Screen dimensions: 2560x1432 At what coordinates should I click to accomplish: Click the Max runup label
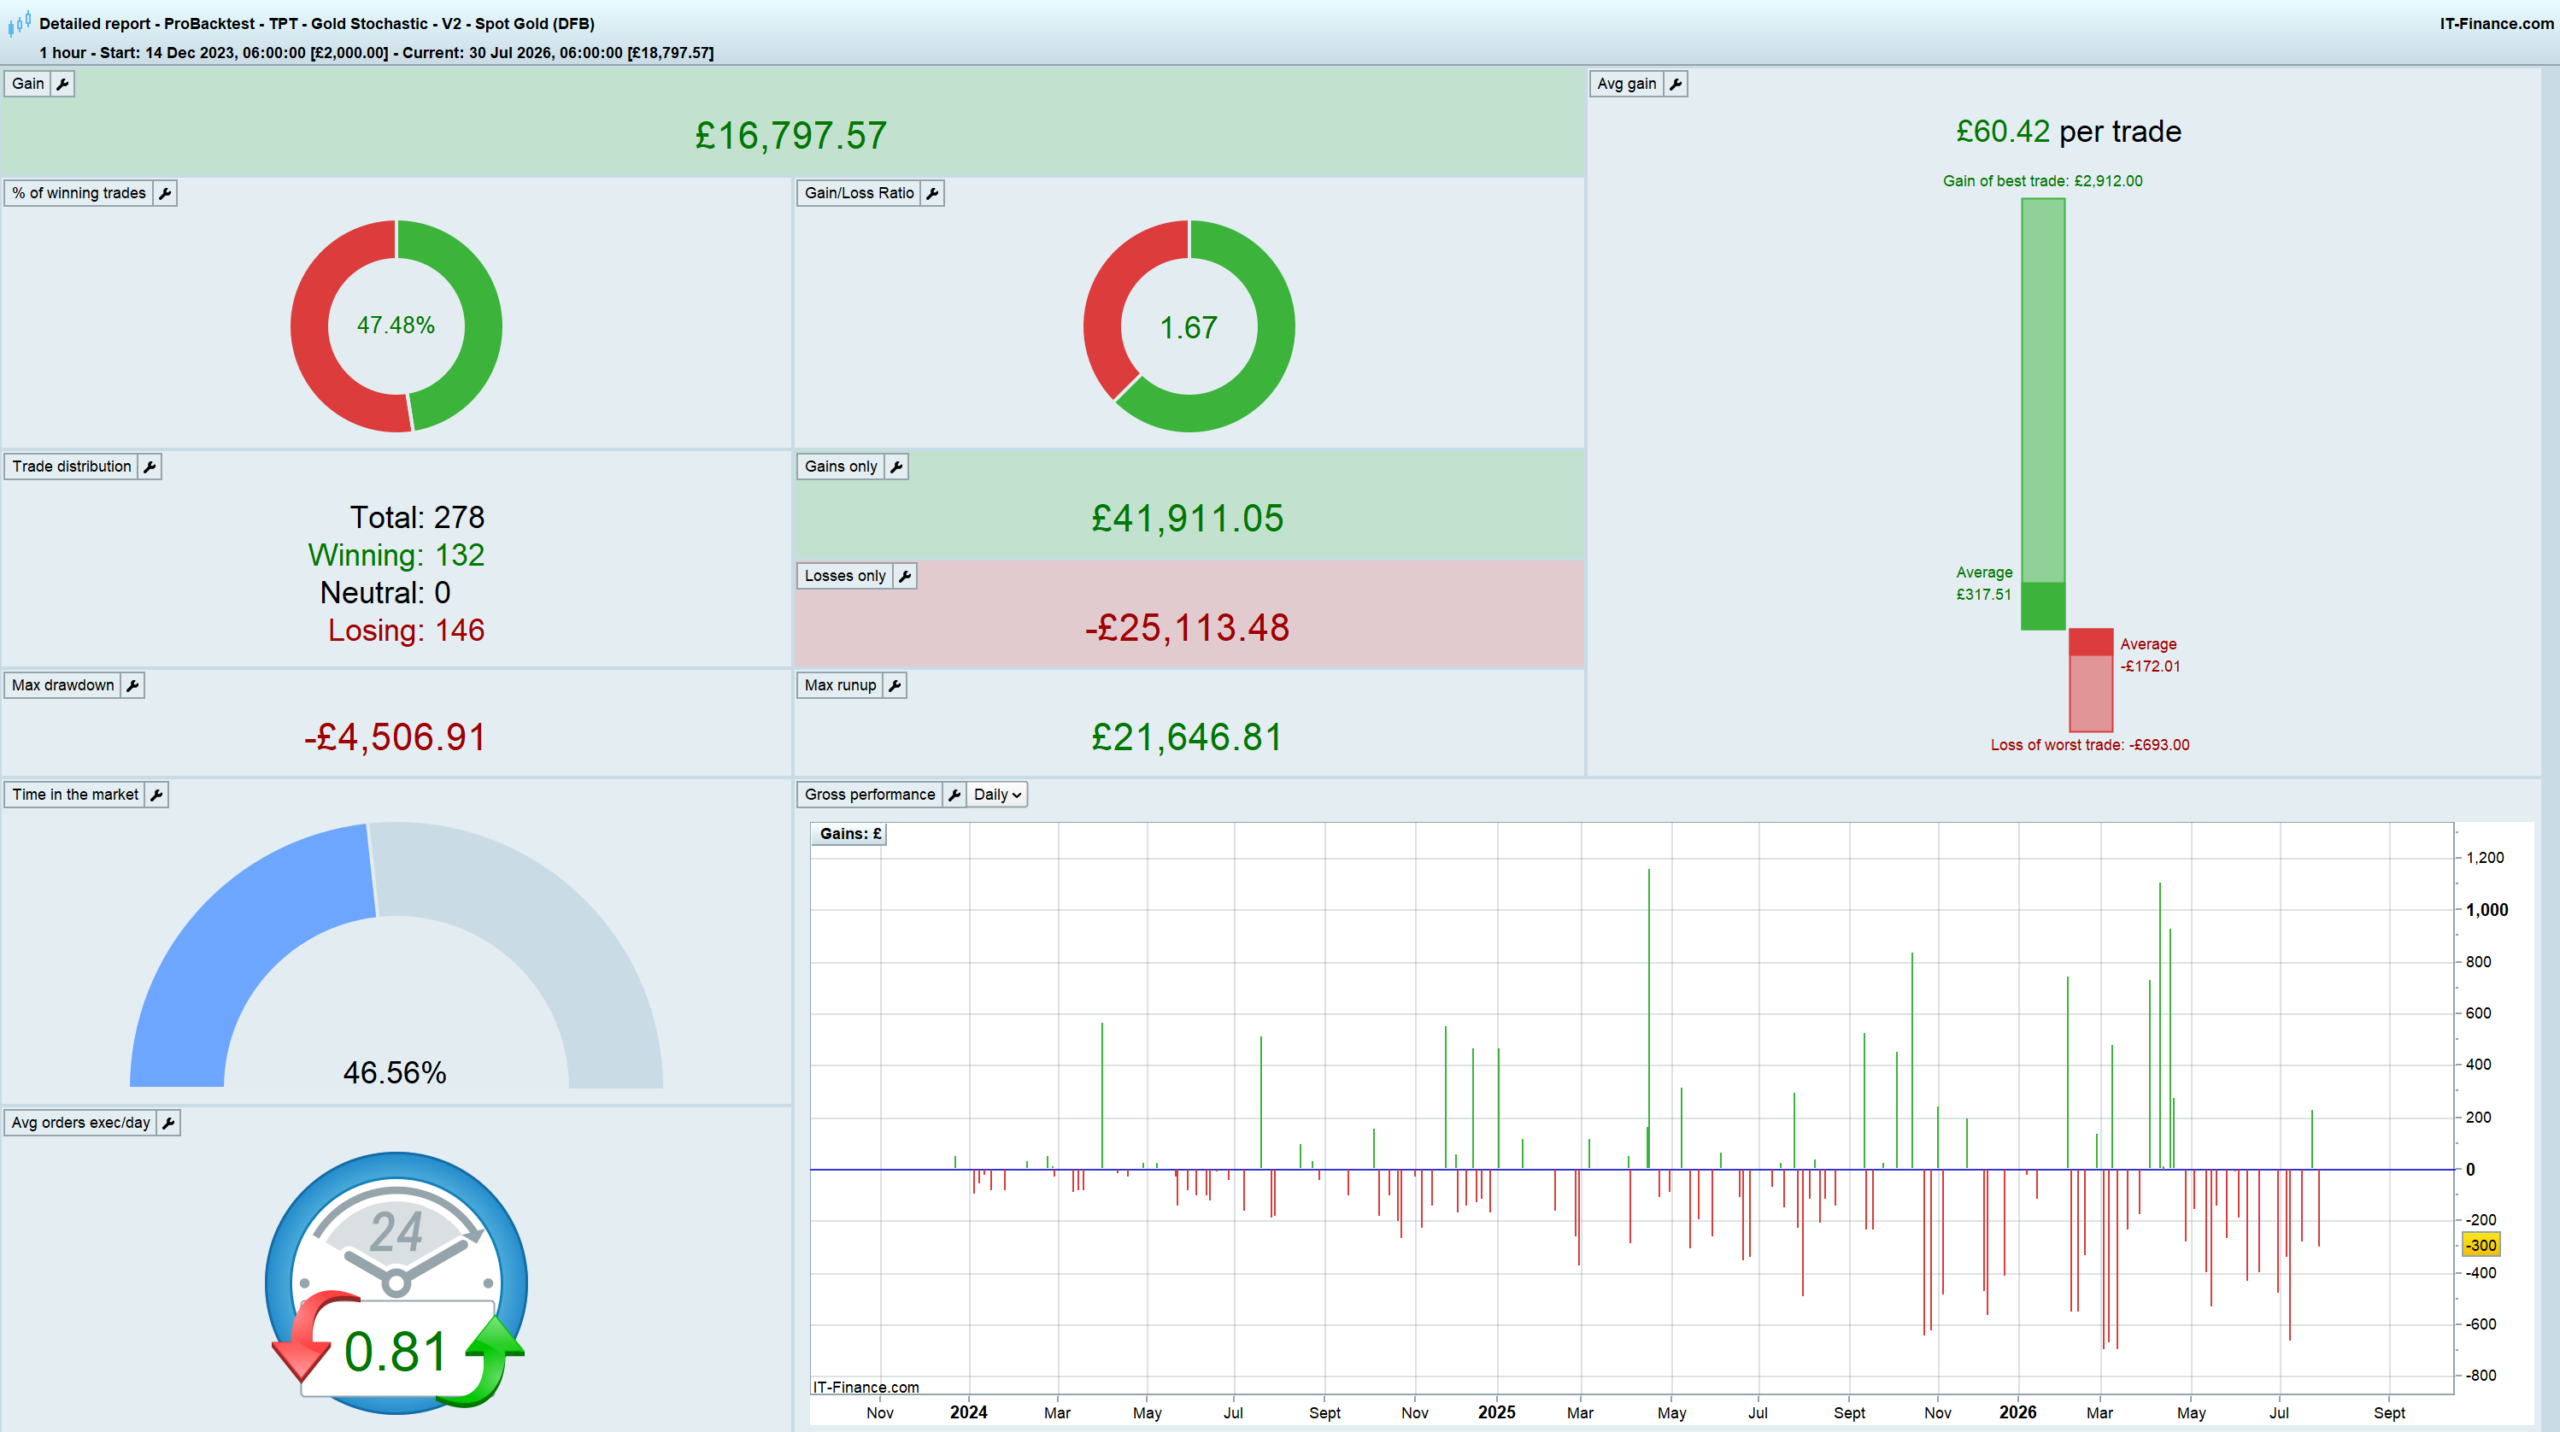[x=840, y=685]
